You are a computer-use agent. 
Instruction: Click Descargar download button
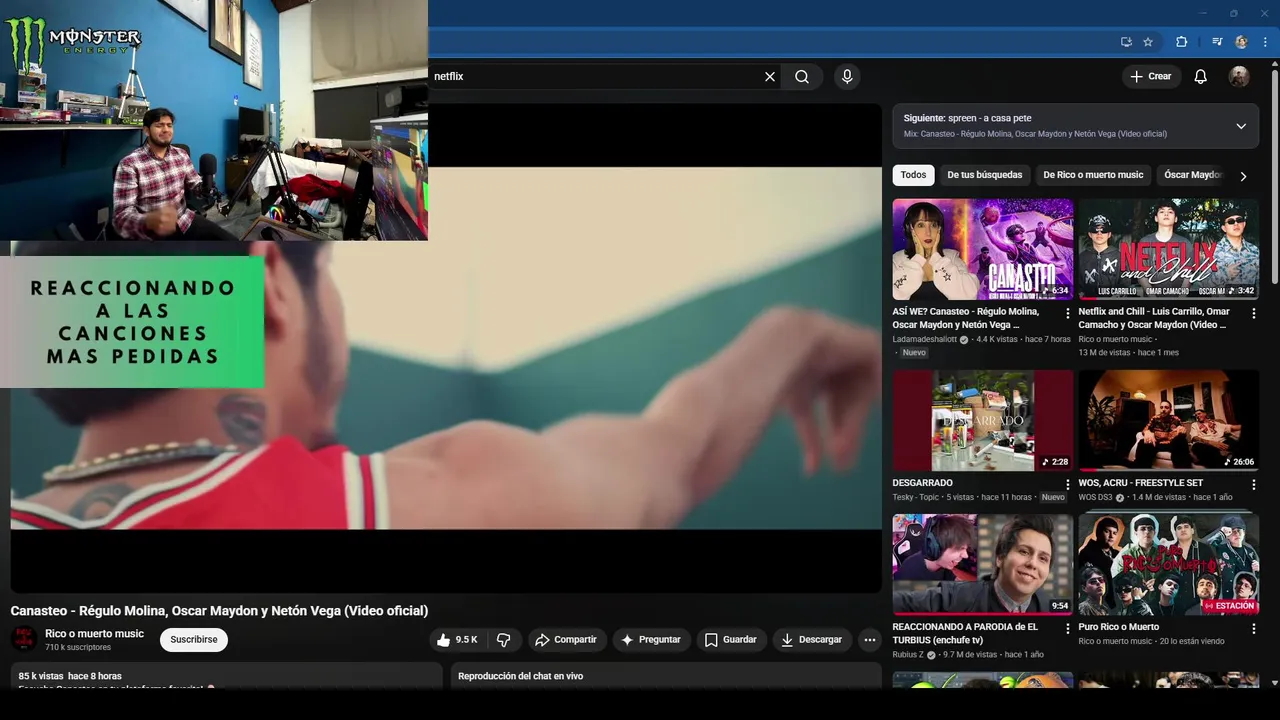(x=812, y=640)
